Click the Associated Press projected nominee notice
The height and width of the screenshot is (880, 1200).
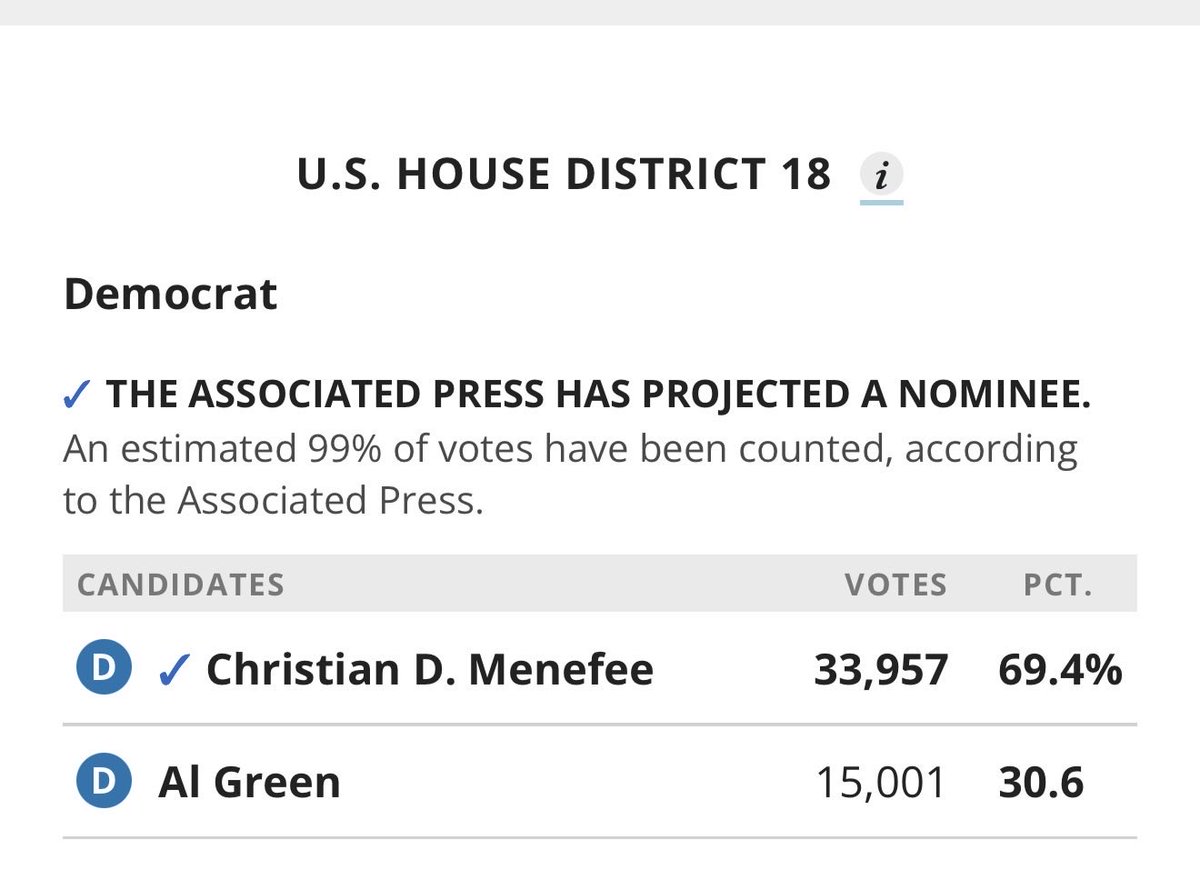(598, 396)
